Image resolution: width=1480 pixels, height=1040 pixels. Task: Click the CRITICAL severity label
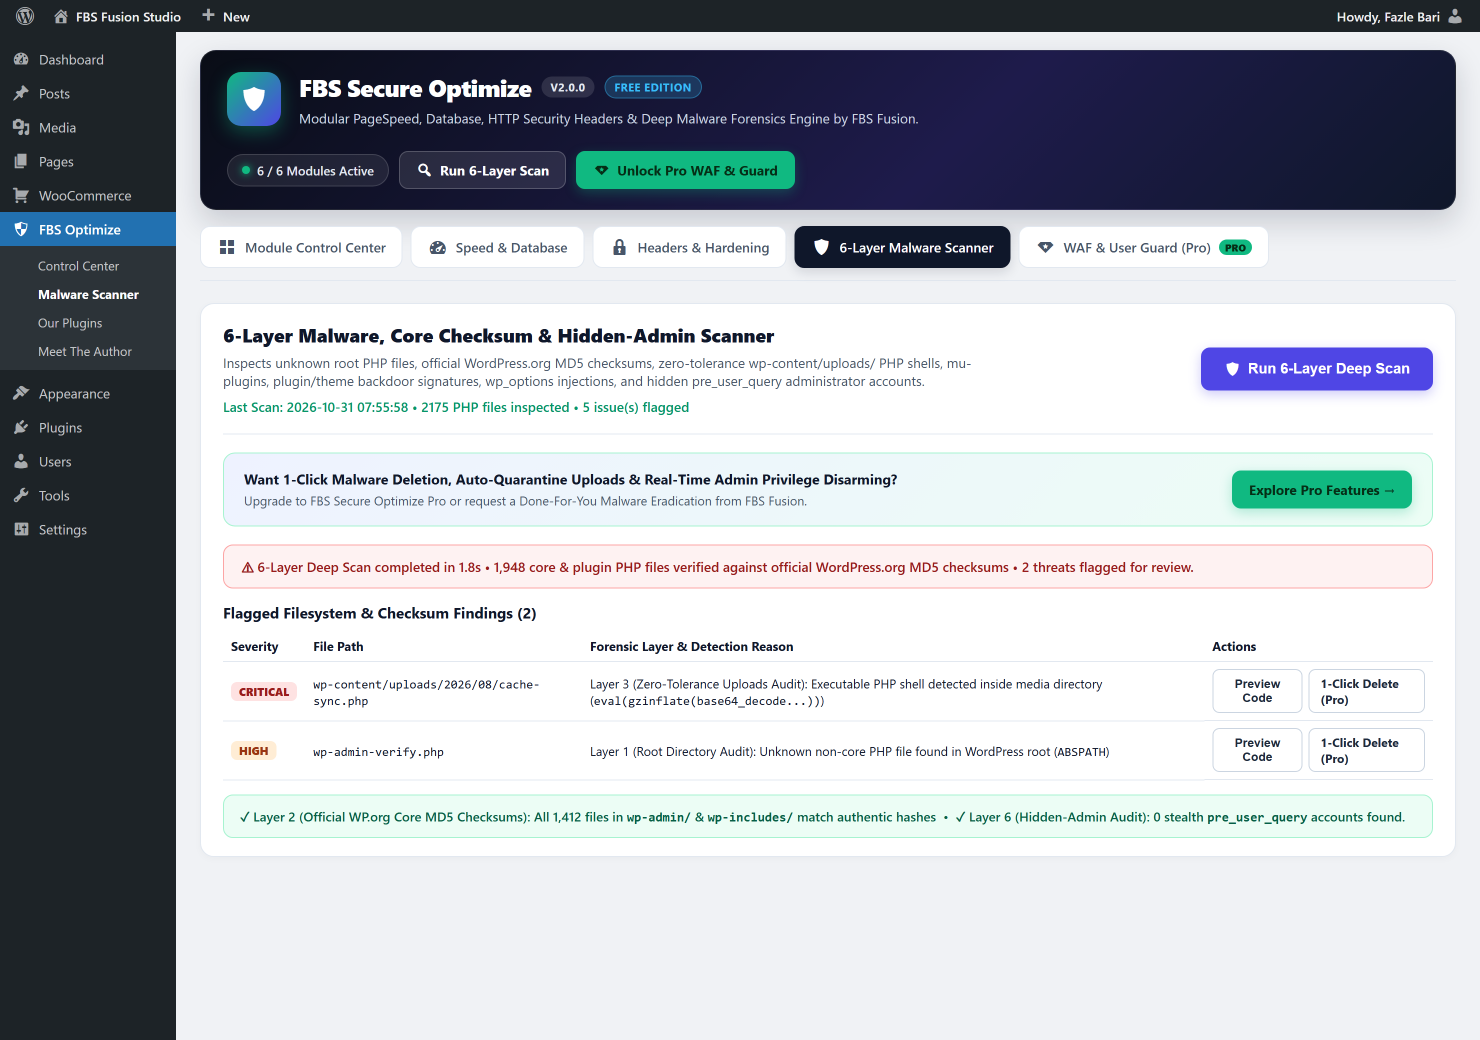(x=264, y=692)
